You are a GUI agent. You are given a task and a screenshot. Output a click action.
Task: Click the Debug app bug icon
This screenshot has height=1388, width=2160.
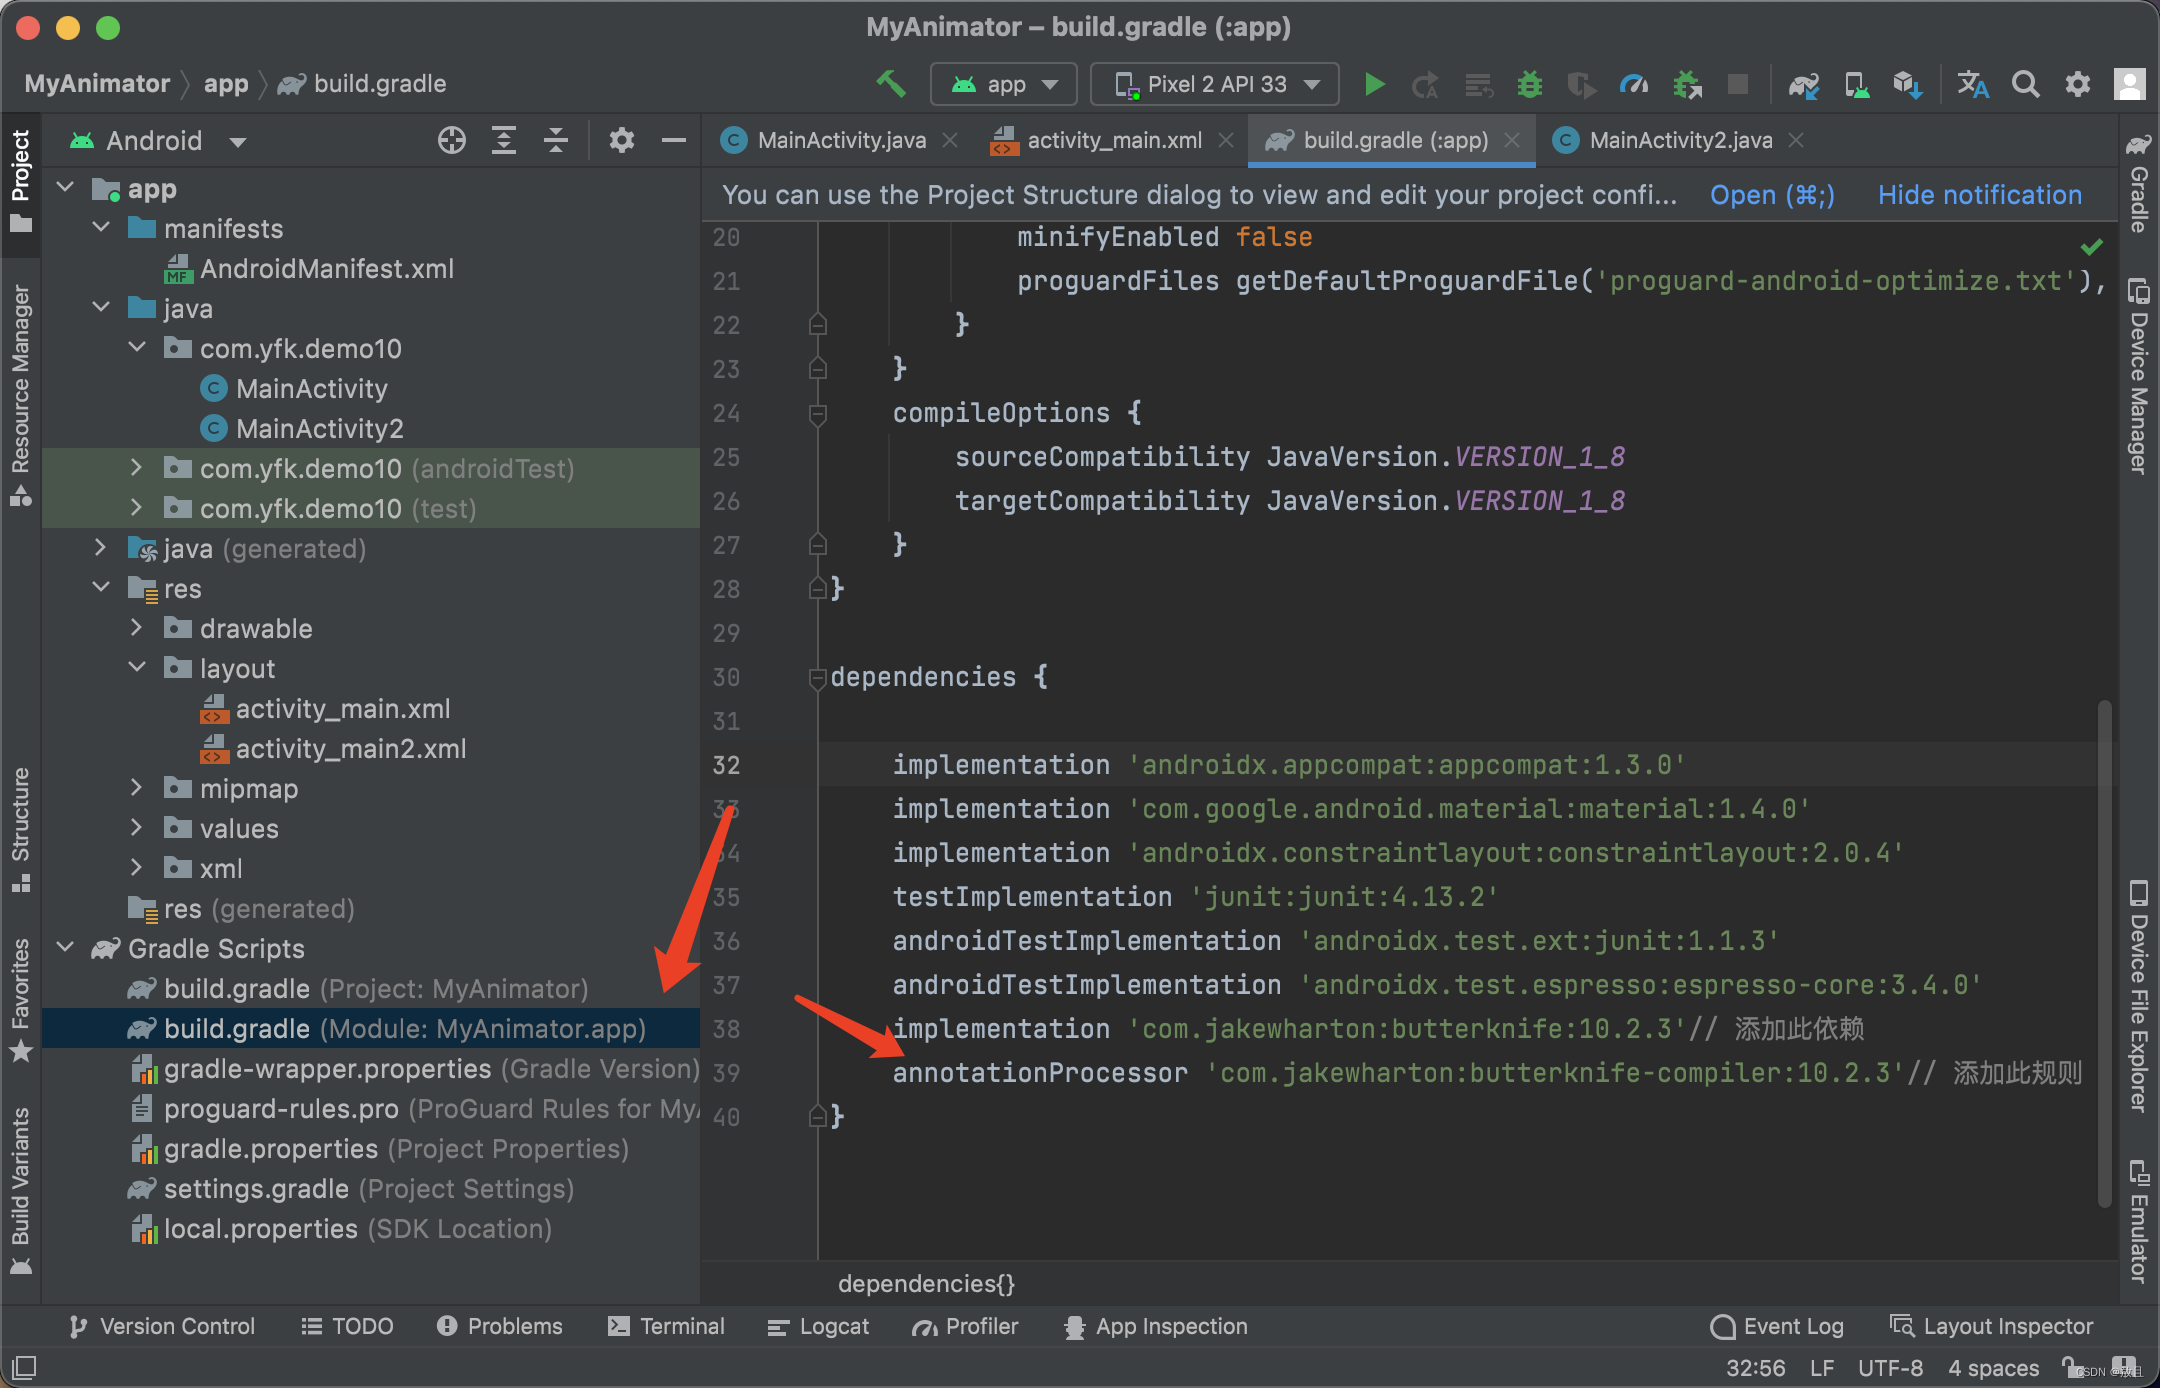point(1529,84)
